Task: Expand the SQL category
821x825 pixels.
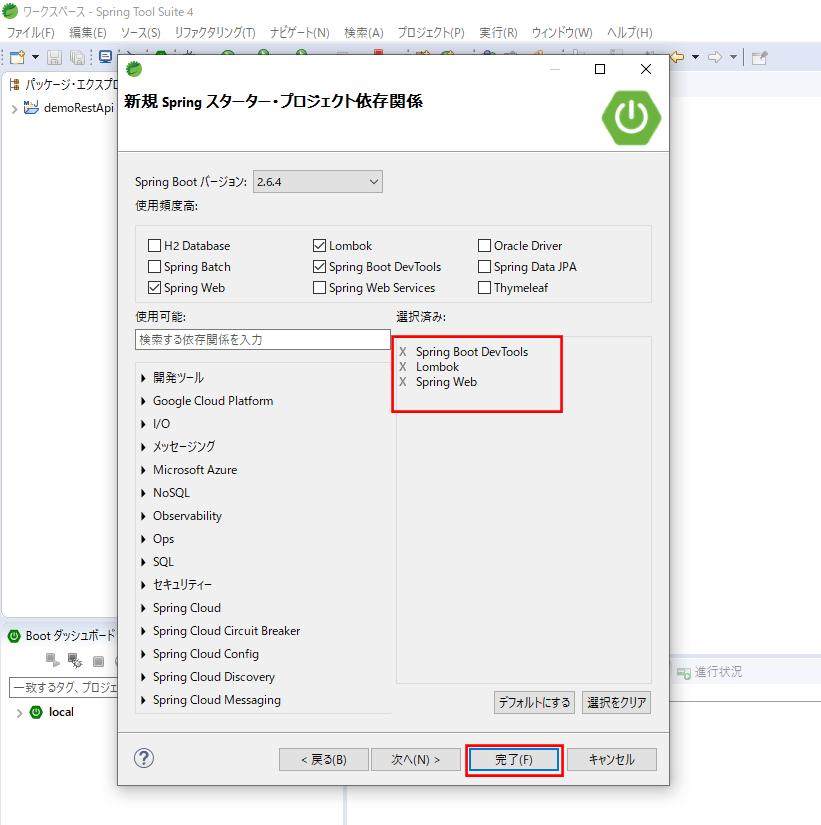Action: [x=143, y=562]
